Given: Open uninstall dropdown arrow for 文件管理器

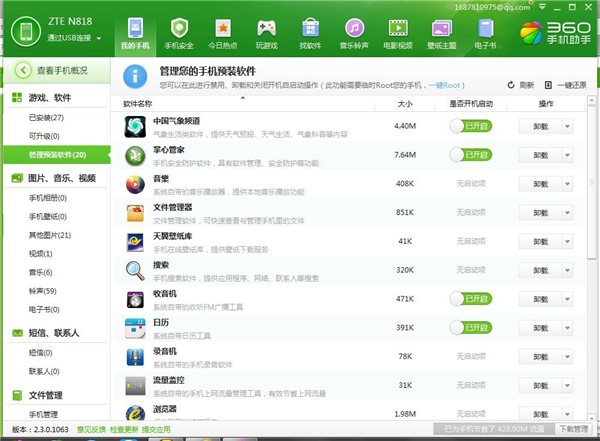Looking at the screenshot, I should point(567,213).
